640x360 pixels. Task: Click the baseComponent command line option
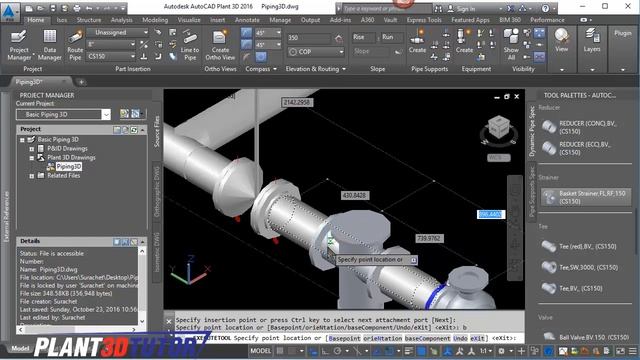427,338
